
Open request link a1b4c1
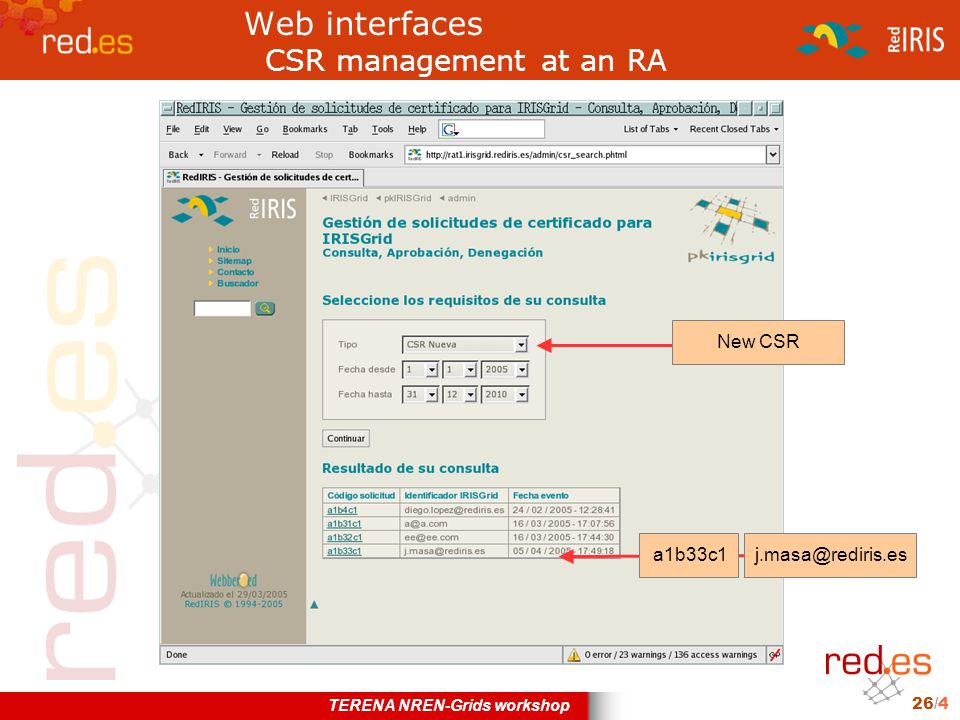point(342,510)
